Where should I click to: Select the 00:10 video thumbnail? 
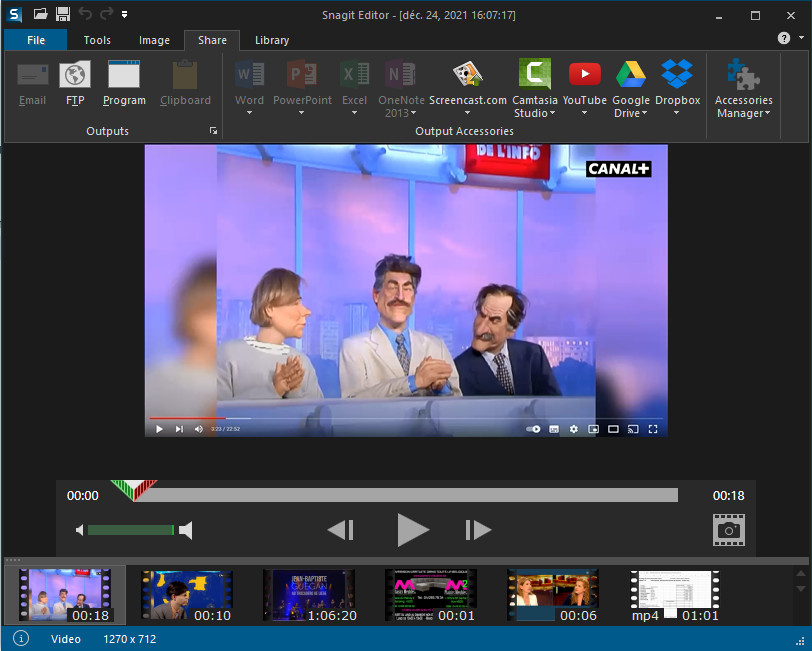point(186,595)
